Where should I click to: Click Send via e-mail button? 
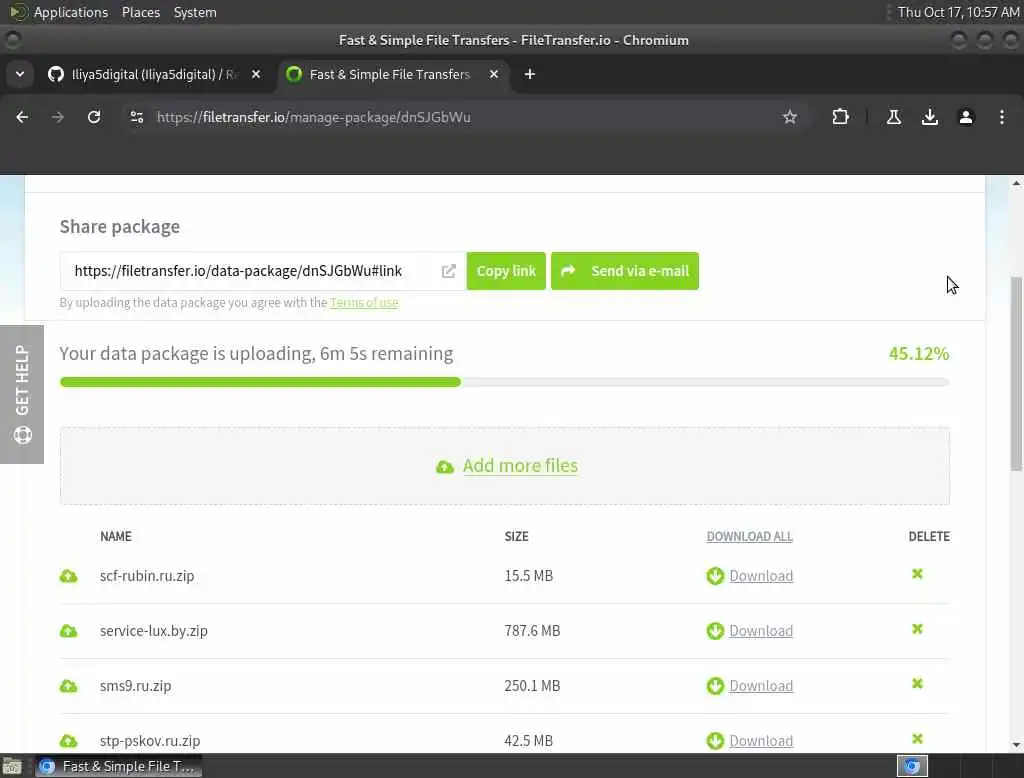pos(625,271)
